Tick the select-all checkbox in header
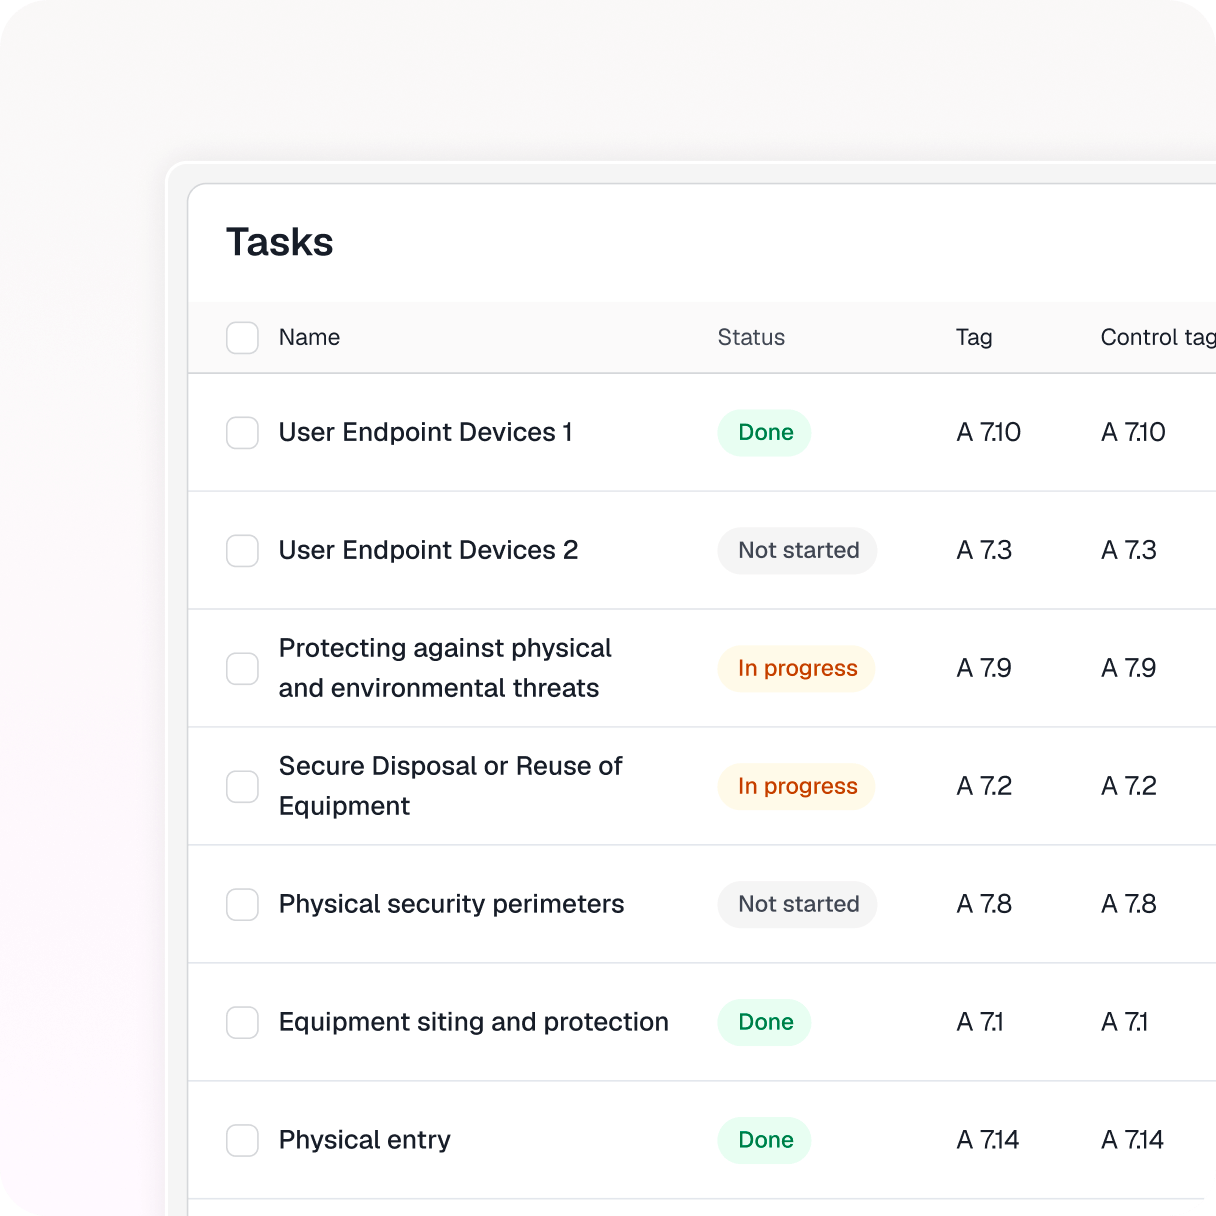Viewport: 1216px width, 1216px height. tap(242, 338)
